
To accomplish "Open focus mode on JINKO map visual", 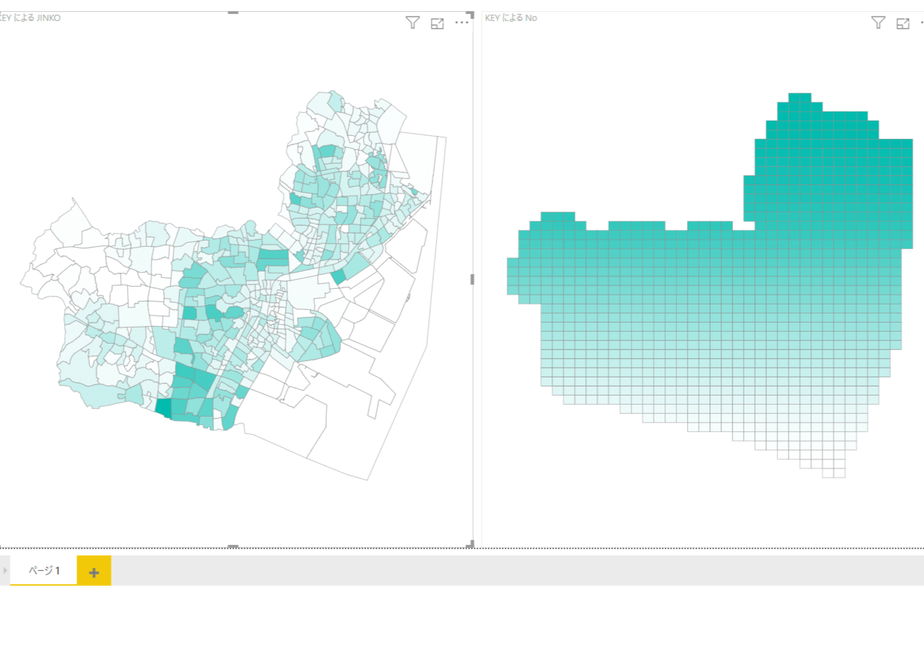I will (437, 24).
